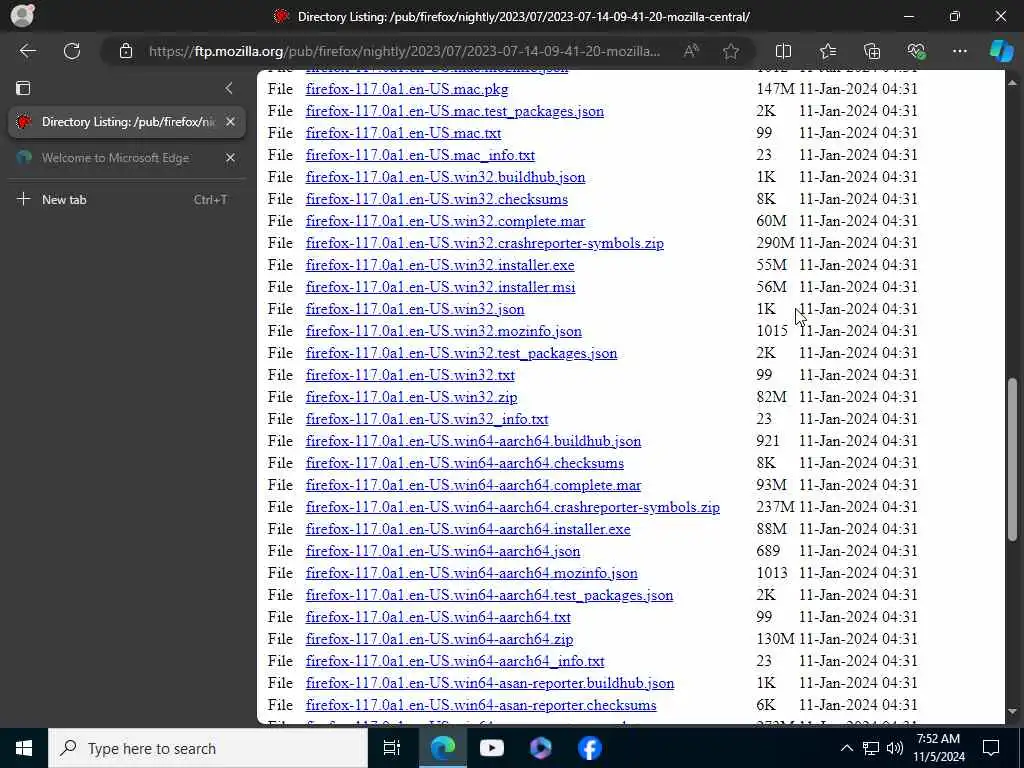Close the Directory Listing tab
Screen dimensions: 1024x768
(x=230, y=122)
